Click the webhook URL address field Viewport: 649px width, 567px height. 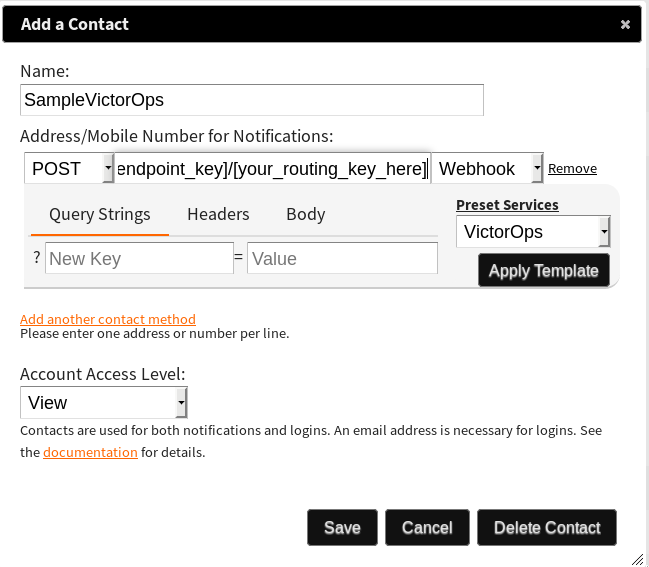[x=272, y=169]
